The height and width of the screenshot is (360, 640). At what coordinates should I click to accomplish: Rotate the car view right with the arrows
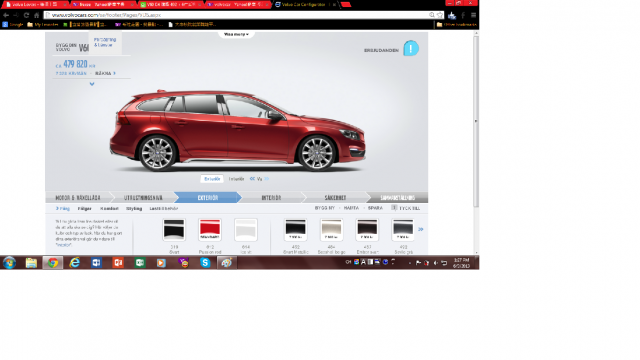tap(267, 179)
